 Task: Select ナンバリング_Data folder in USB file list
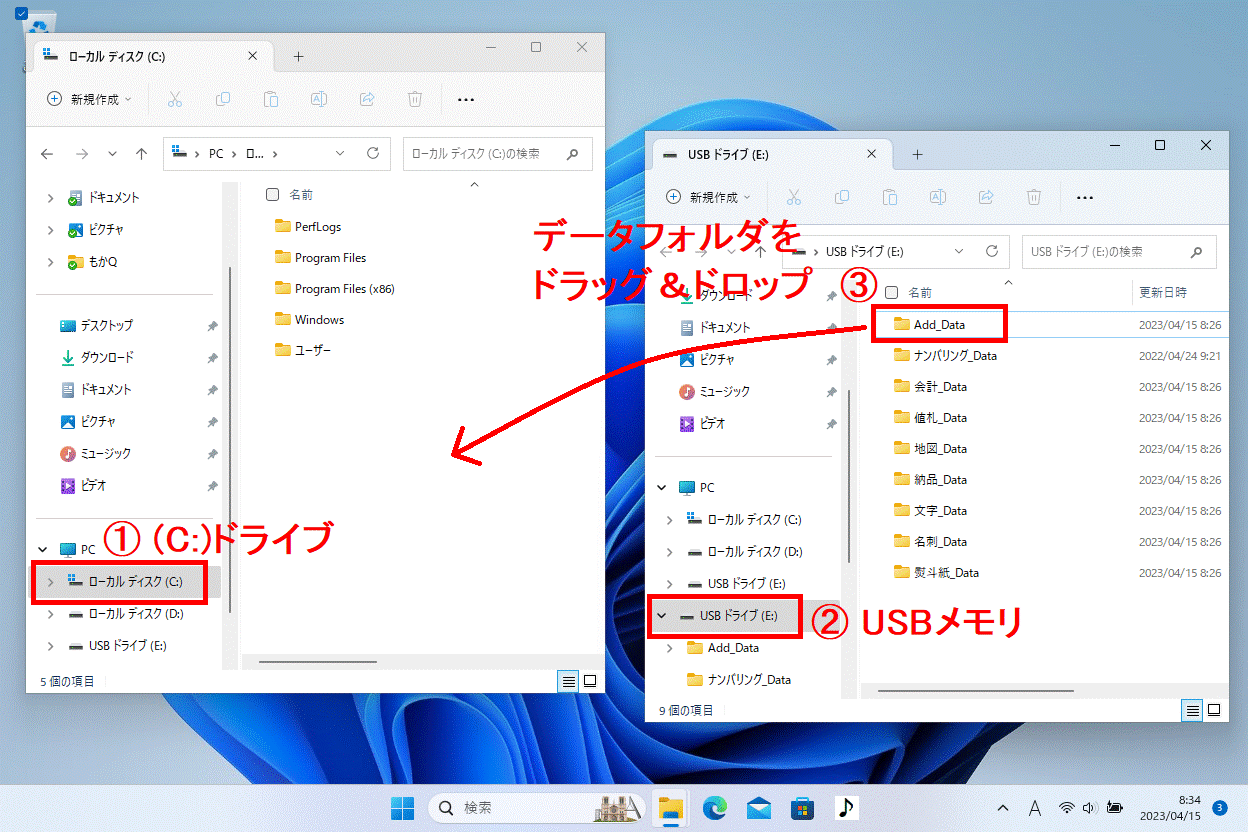[945, 355]
